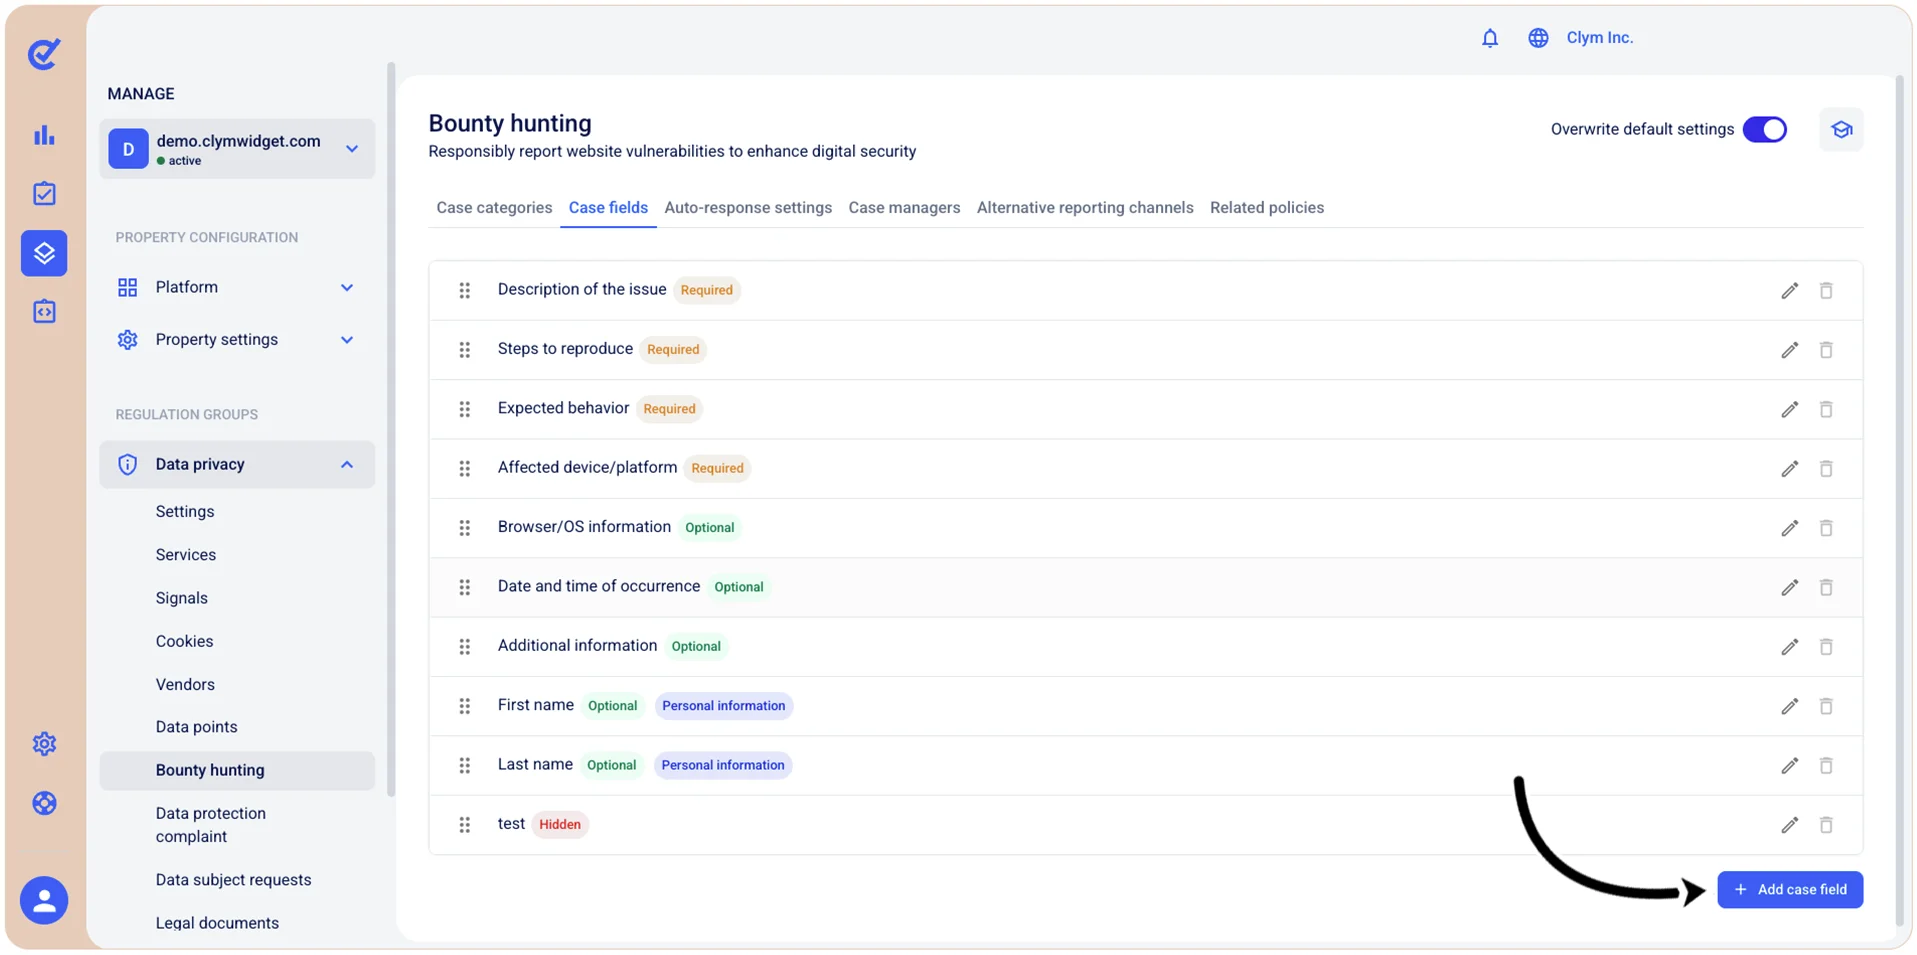Go to Data subject requests

[234, 880]
